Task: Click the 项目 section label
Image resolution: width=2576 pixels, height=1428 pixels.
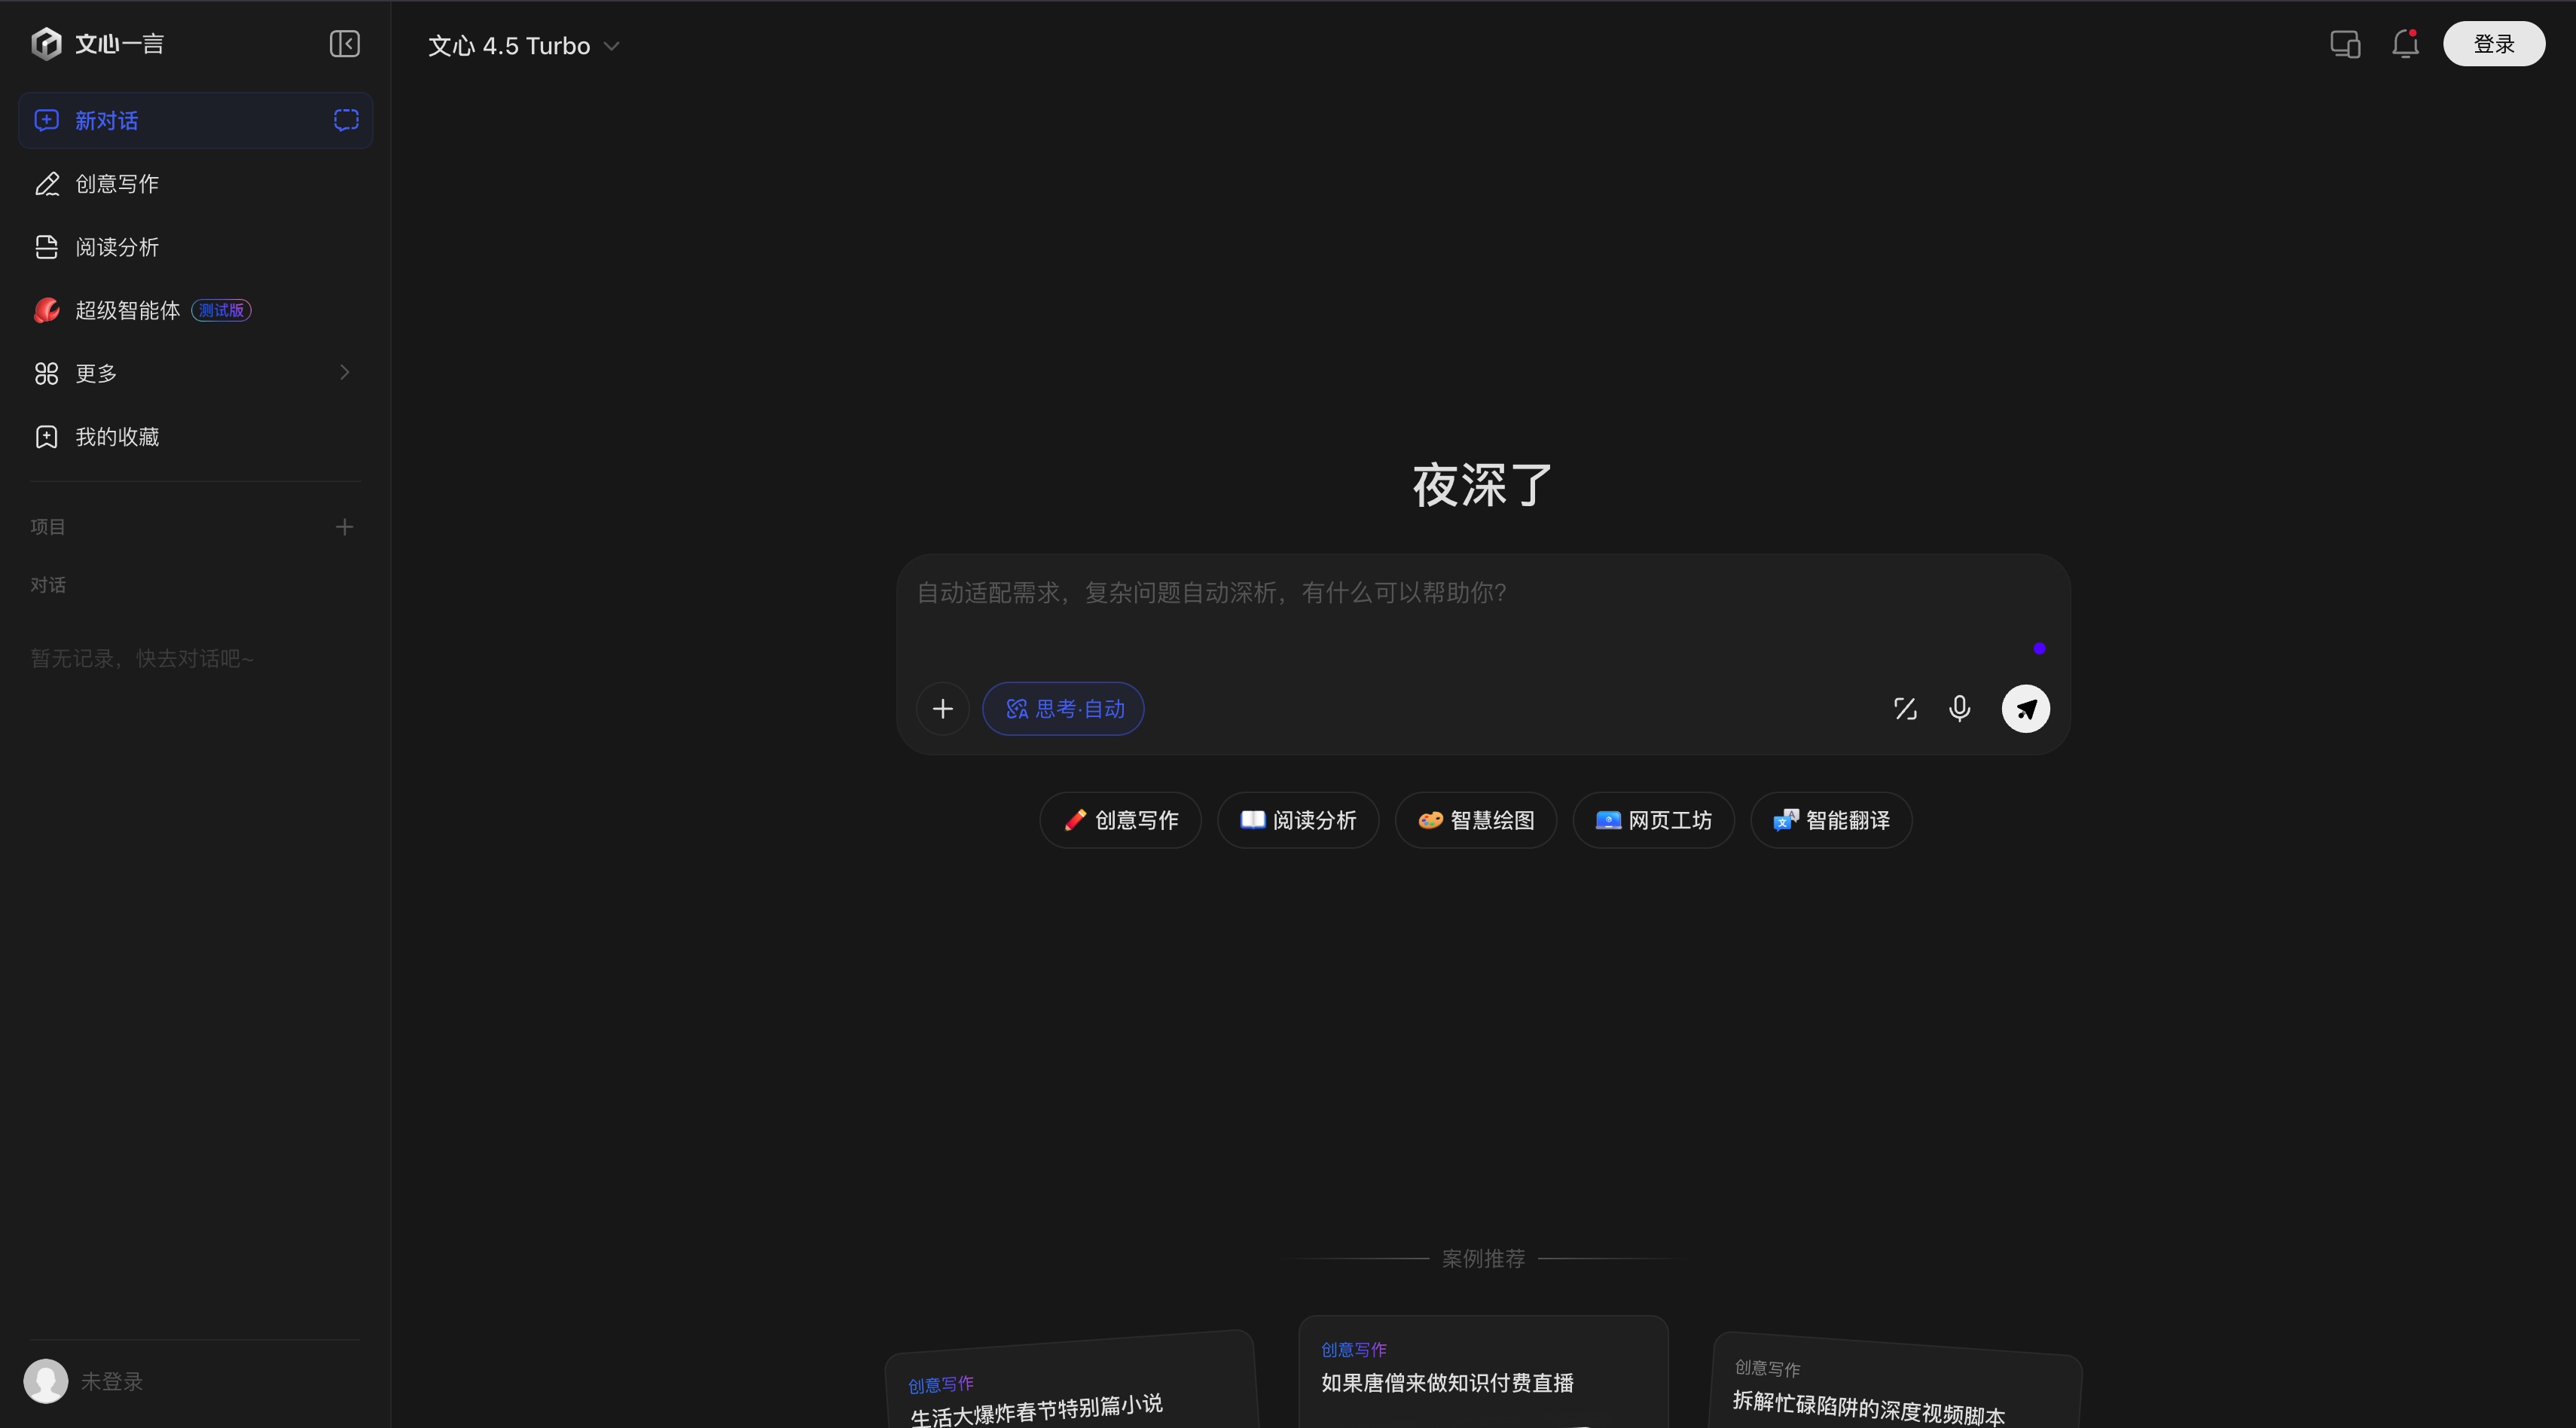Action: [48, 527]
